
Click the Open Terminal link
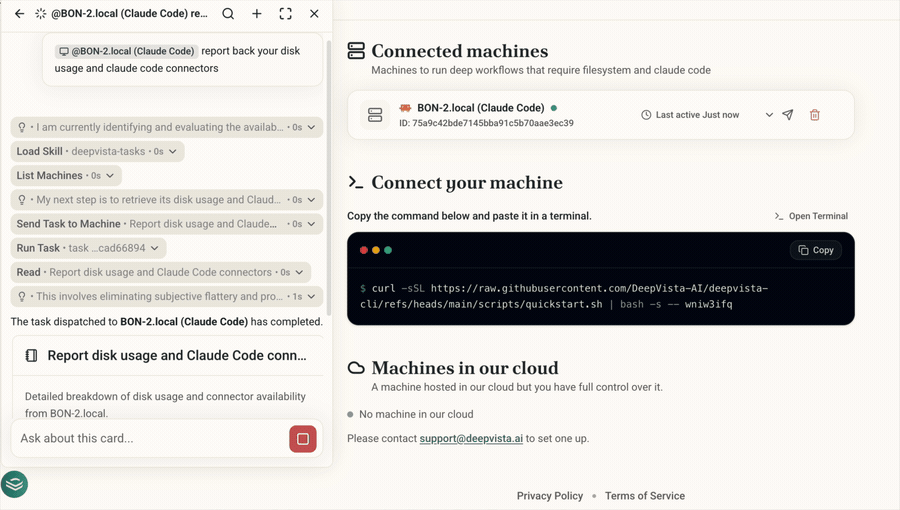coord(811,216)
